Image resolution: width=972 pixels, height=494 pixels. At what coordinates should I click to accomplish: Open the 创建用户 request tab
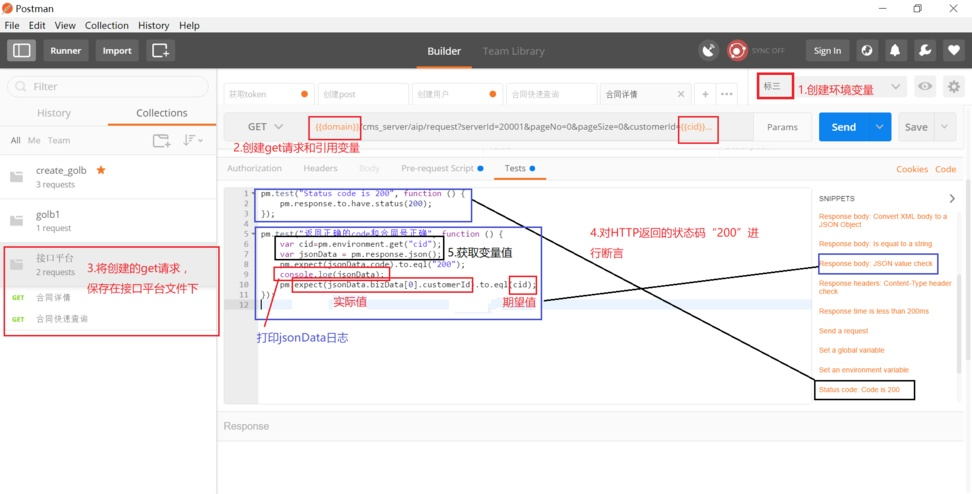pos(457,94)
